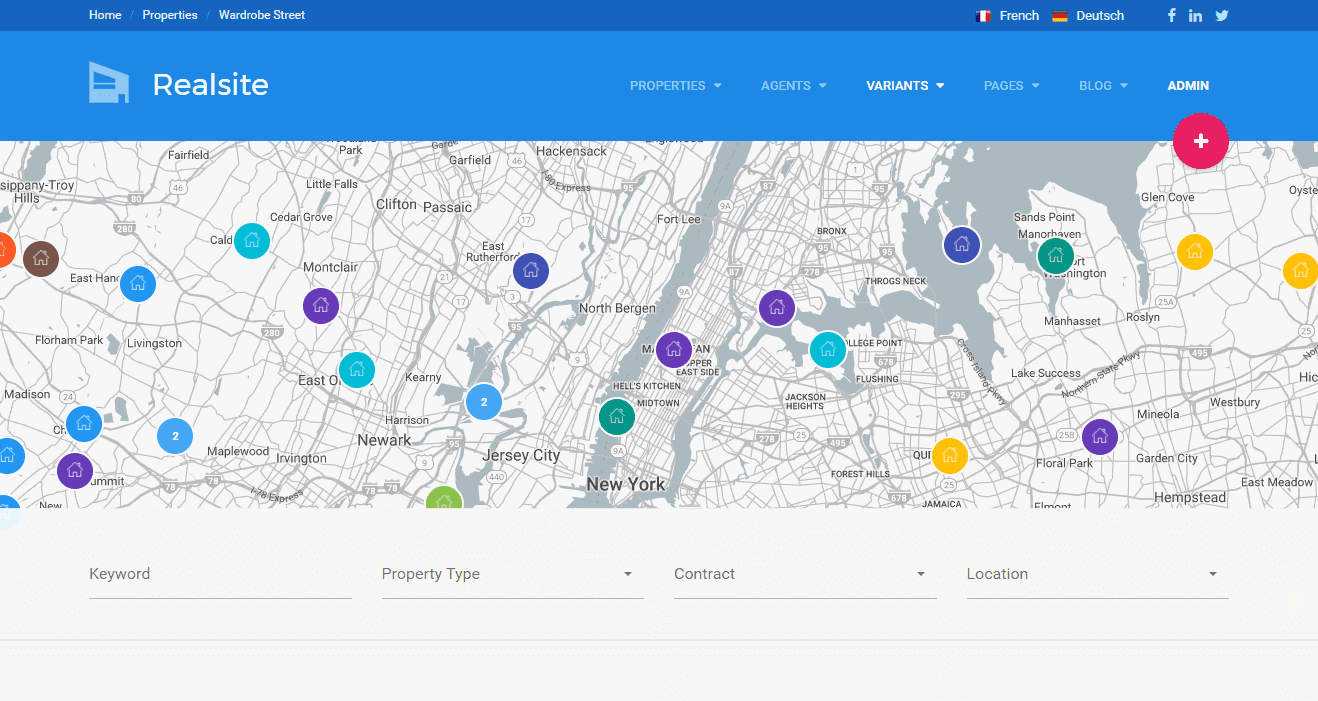The height and width of the screenshot is (701, 1318).
Task: Click the yellow house marker near Glen Cove
Action: click(1194, 252)
